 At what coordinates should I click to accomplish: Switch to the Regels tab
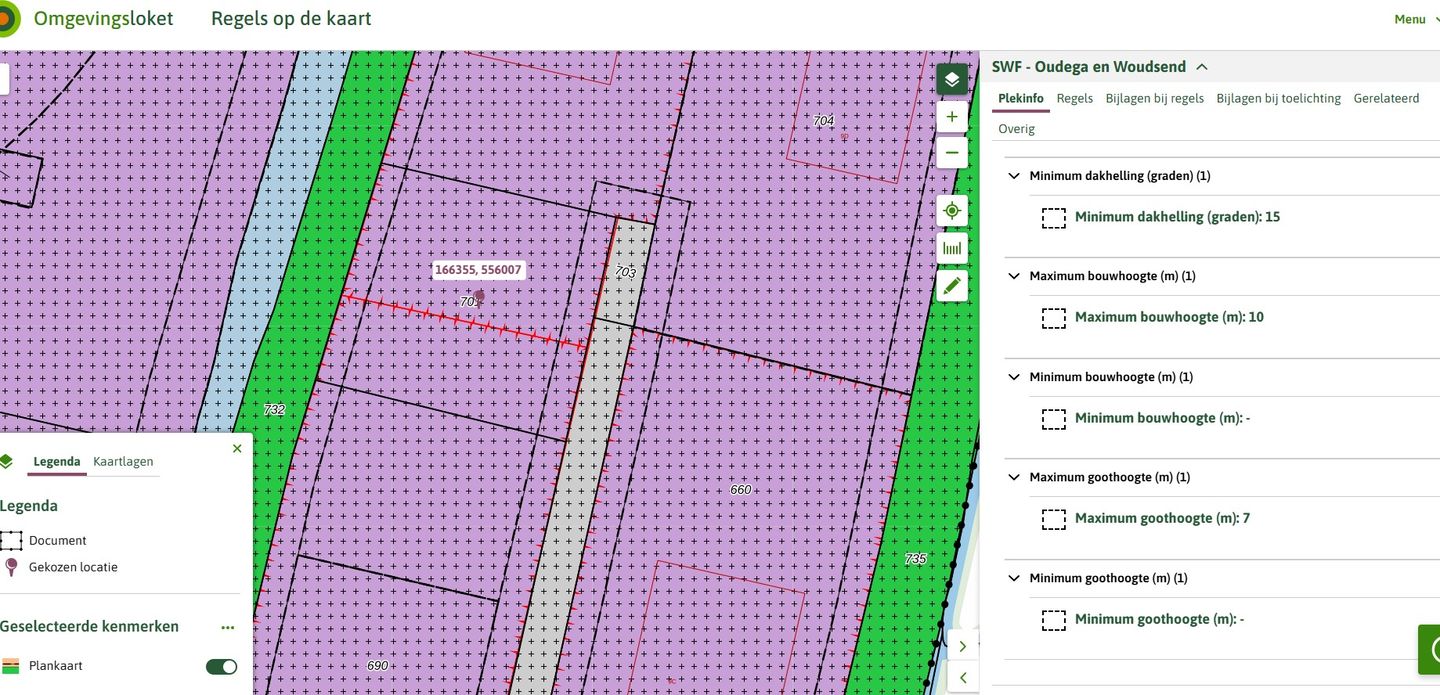[1074, 98]
